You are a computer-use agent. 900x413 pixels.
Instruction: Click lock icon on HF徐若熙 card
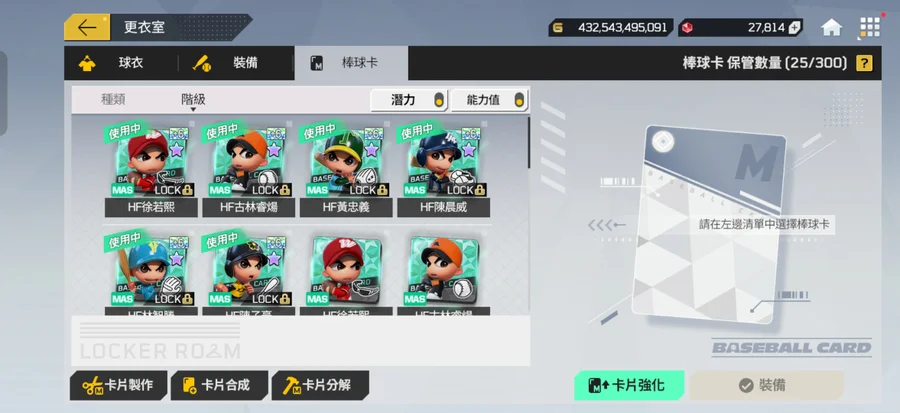click(x=187, y=190)
